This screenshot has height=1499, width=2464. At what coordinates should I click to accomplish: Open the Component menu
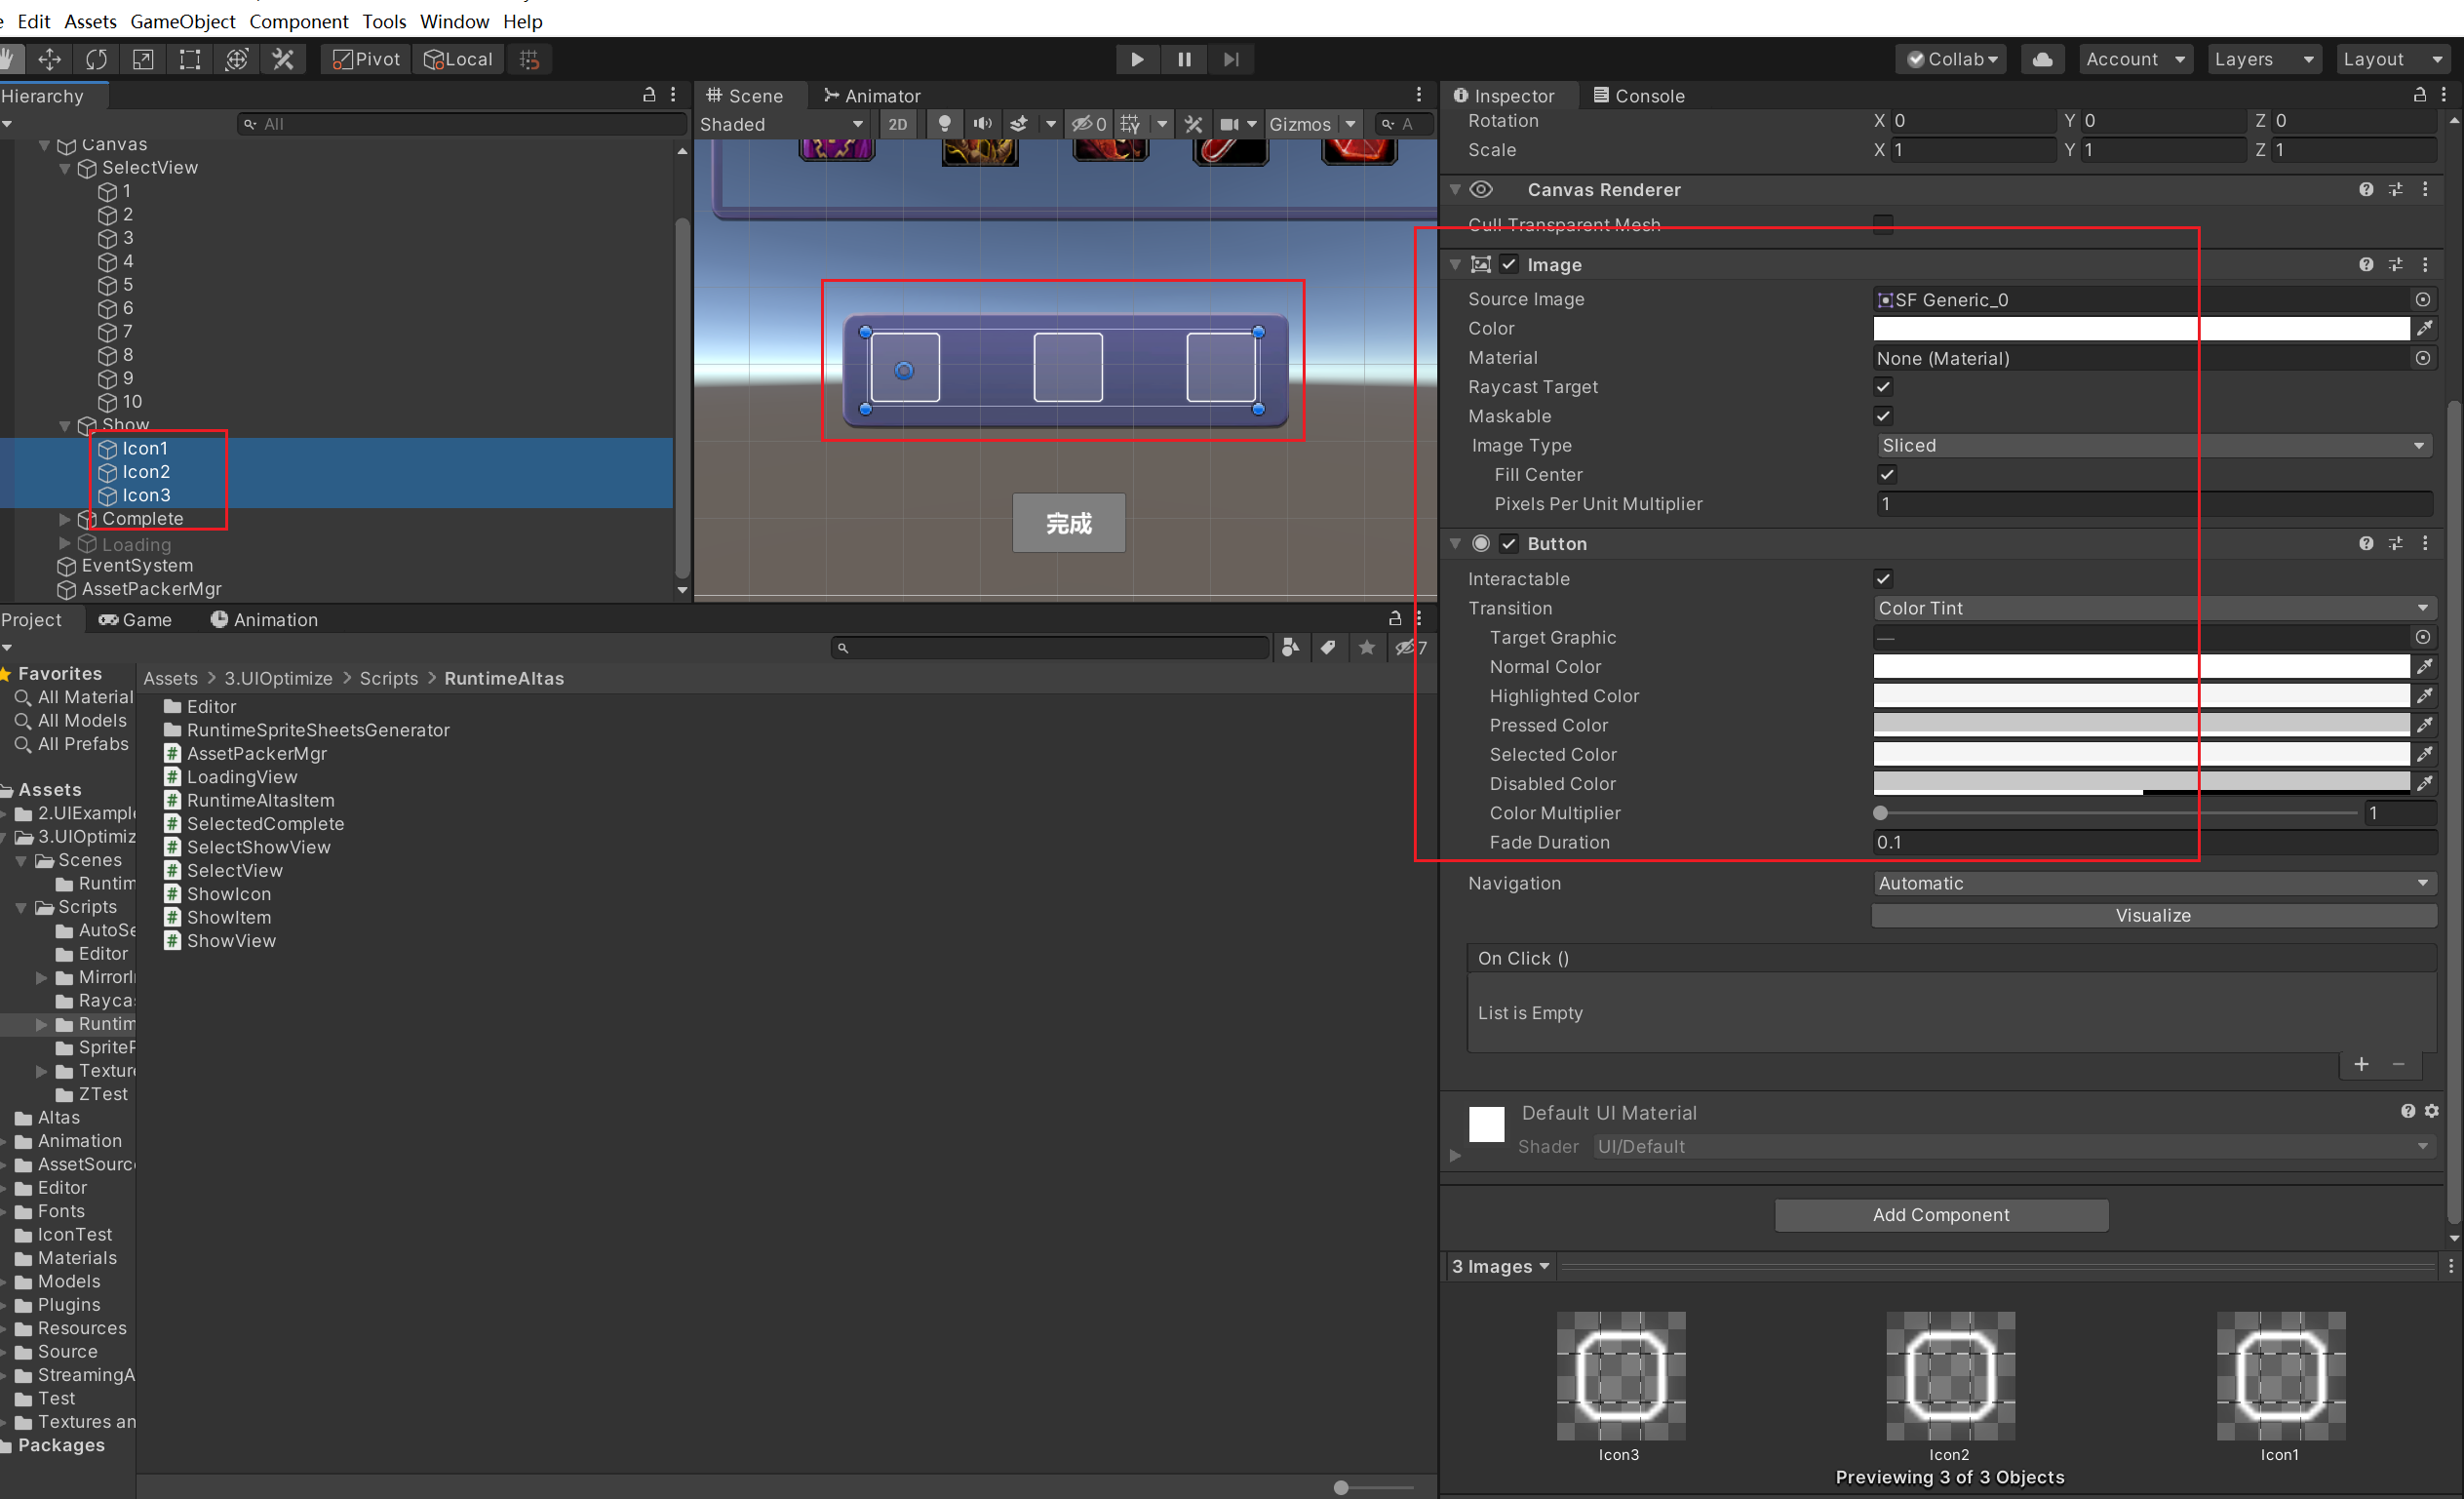tap(299, 21)
